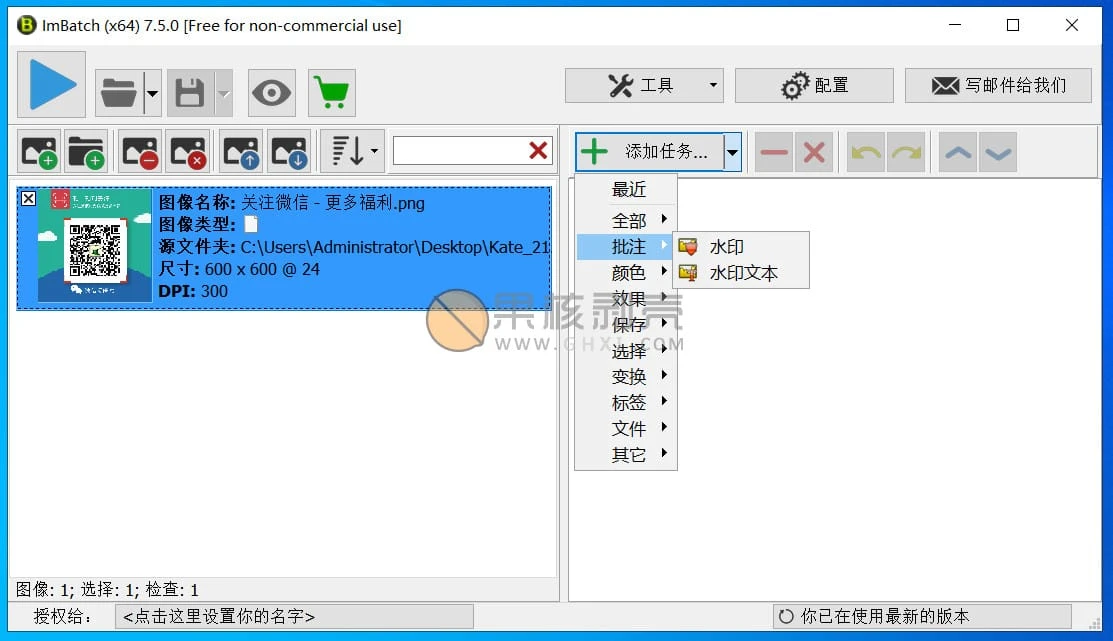Open the 其它 other submenu
Screen dimensions: 1113x641
click(626, 454)
